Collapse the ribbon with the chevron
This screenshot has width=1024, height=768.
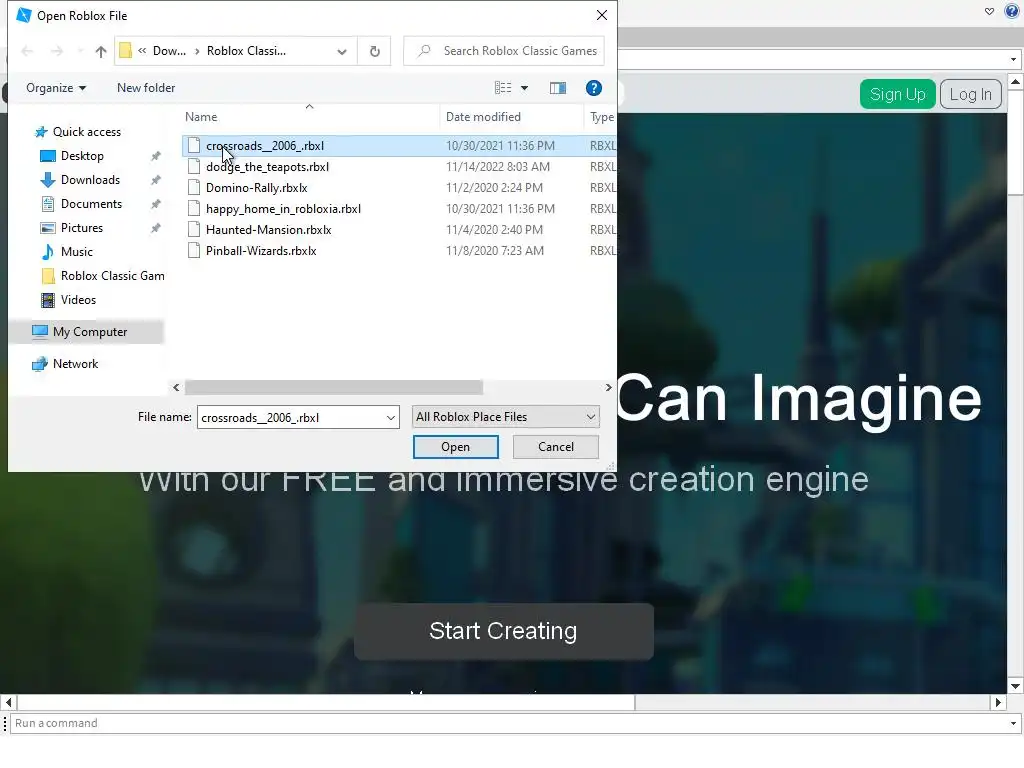989,11
